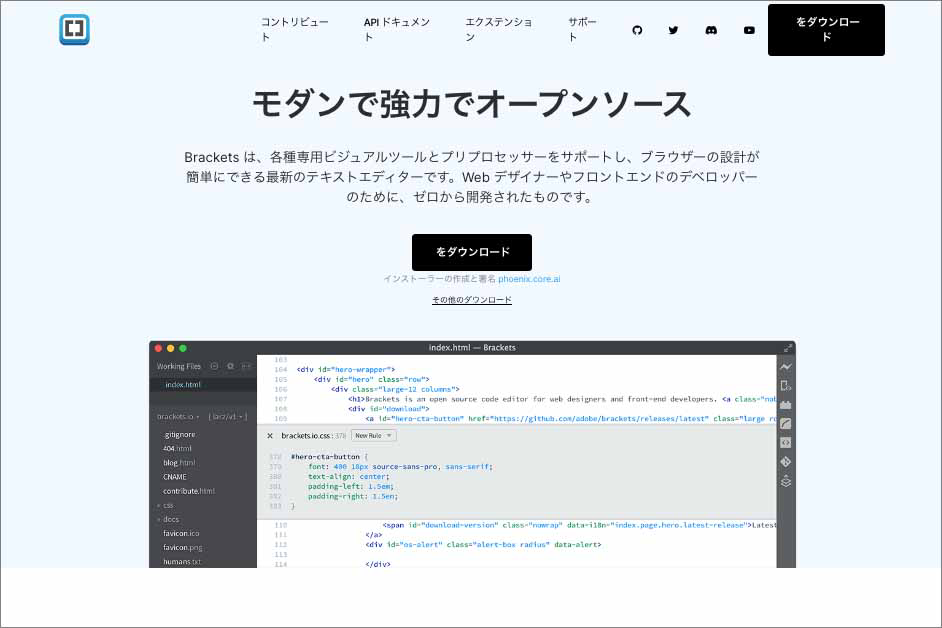This screenshot has height=628, width=942.
Task: Open the コントリビュート menu item
Action: coord(294,29)
